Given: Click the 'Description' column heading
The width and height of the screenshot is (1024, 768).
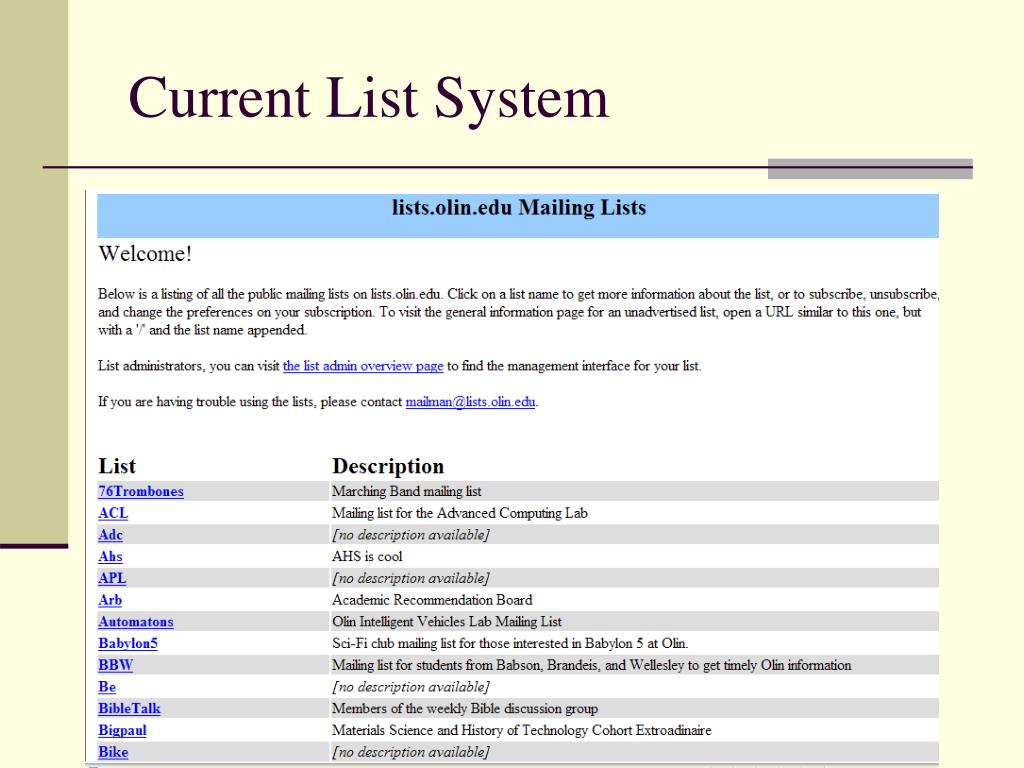Looking at the screenshot, I should (x=388, y=466).
